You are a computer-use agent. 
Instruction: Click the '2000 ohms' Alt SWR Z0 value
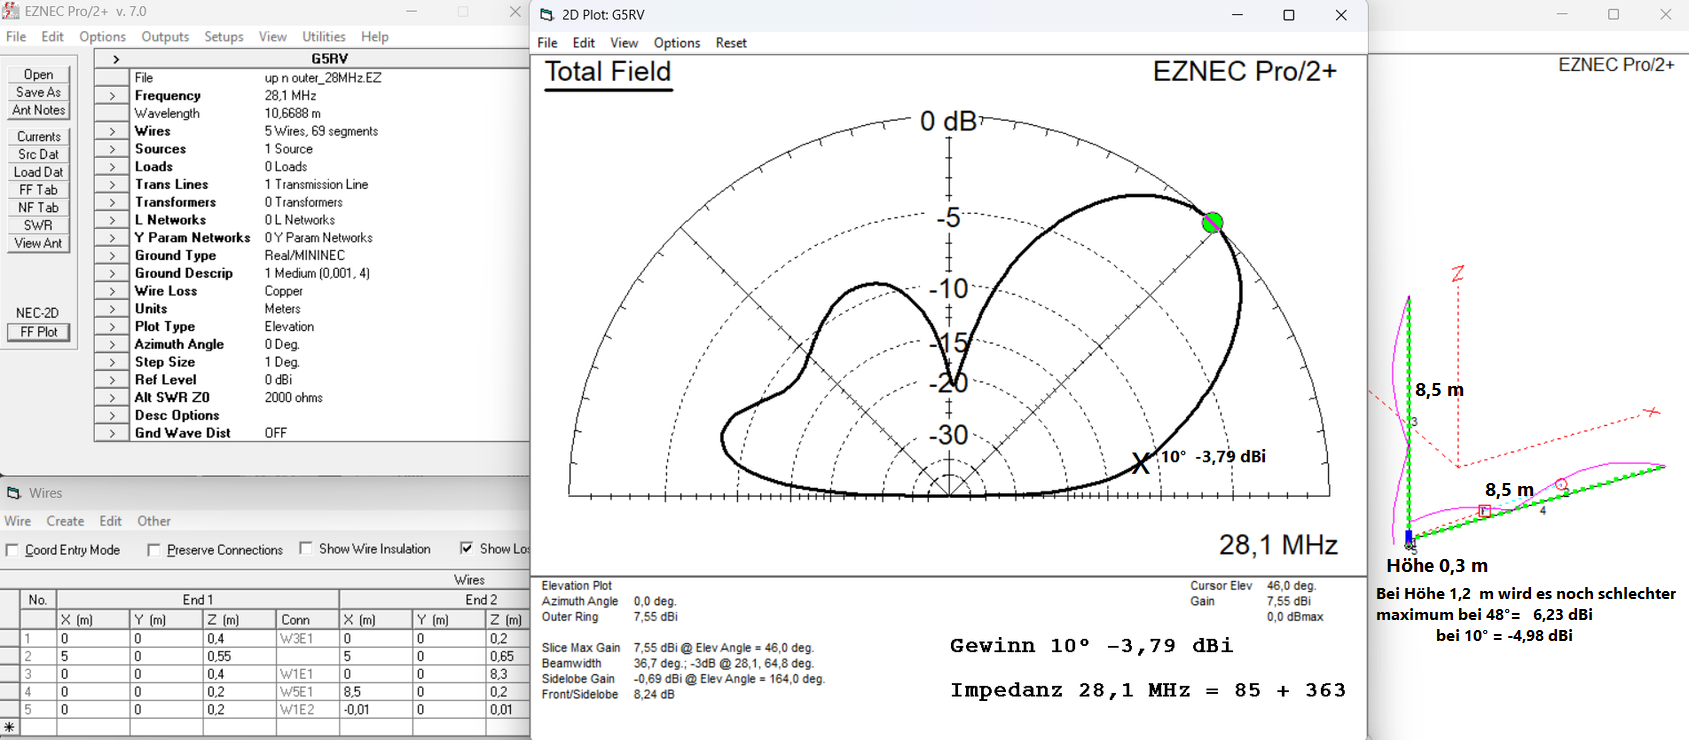coord(294,398)
